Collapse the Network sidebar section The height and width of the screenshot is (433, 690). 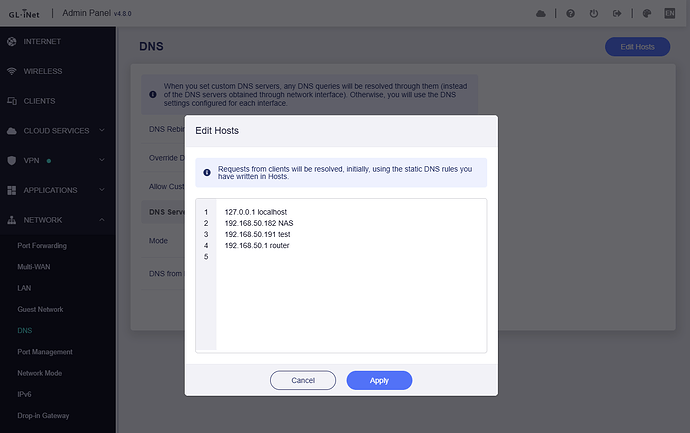point(102,219)
